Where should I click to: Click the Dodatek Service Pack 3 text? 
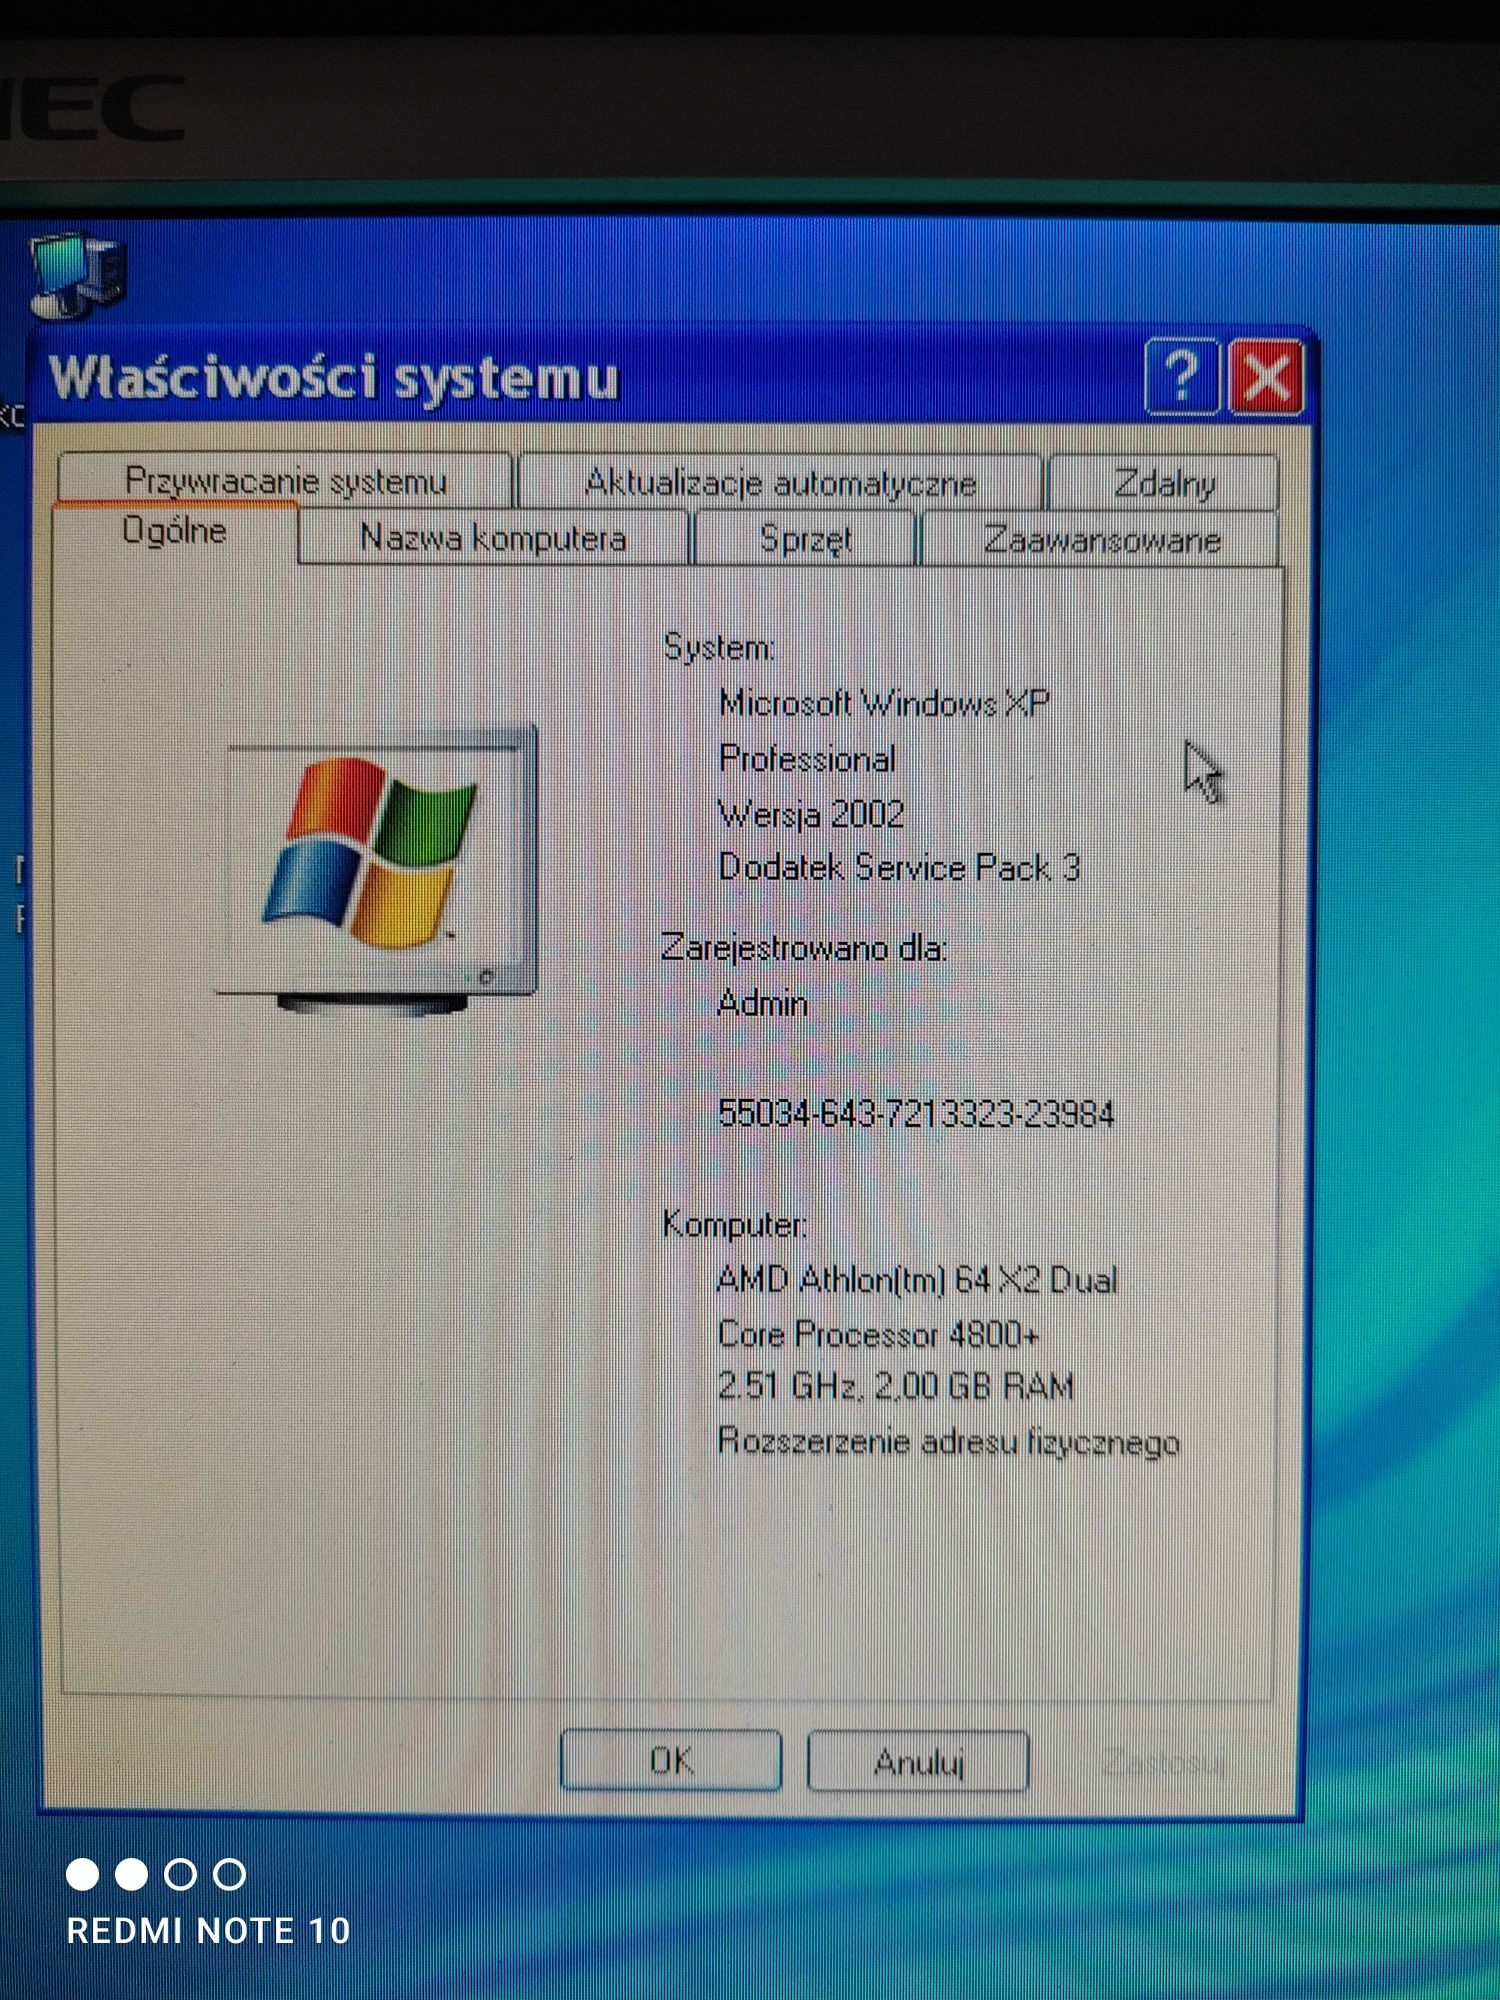899,866
